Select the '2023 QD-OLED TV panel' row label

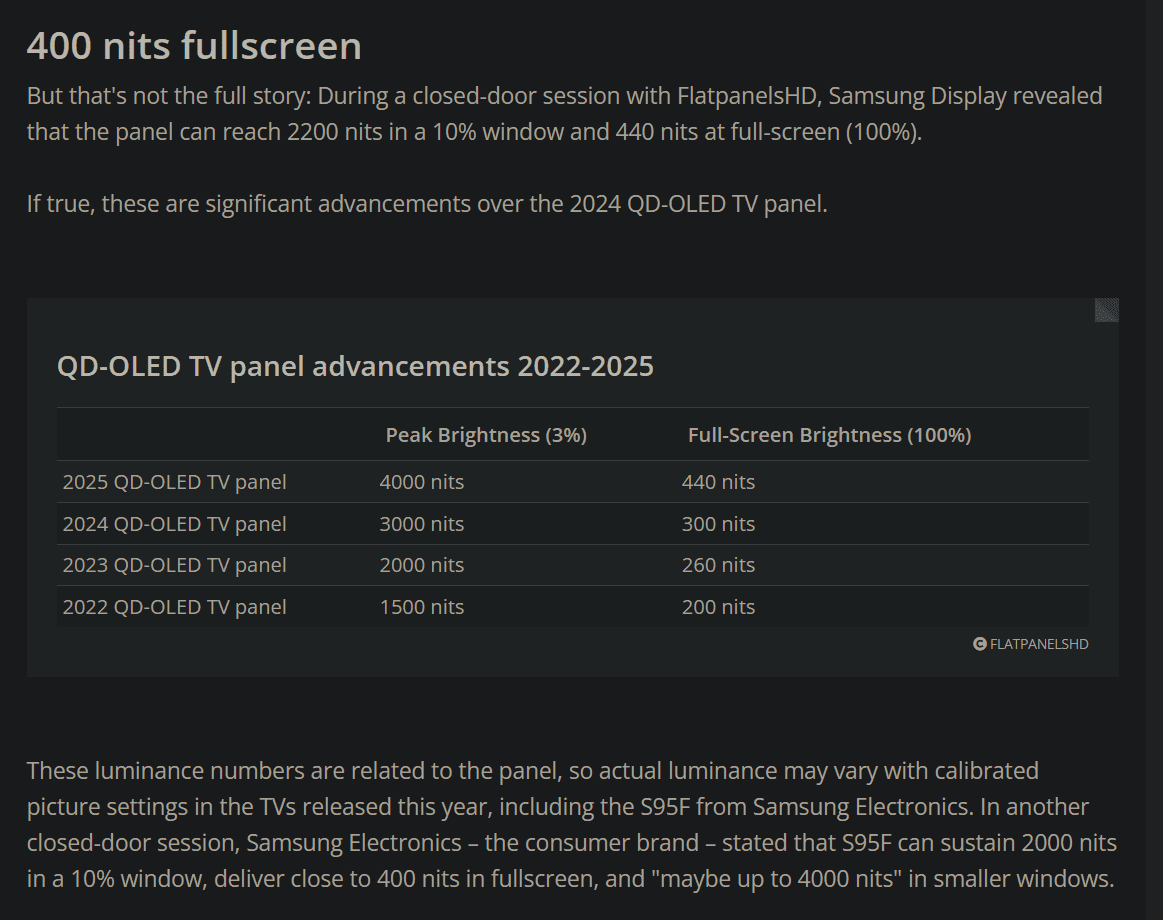click(x=174, y=565)
